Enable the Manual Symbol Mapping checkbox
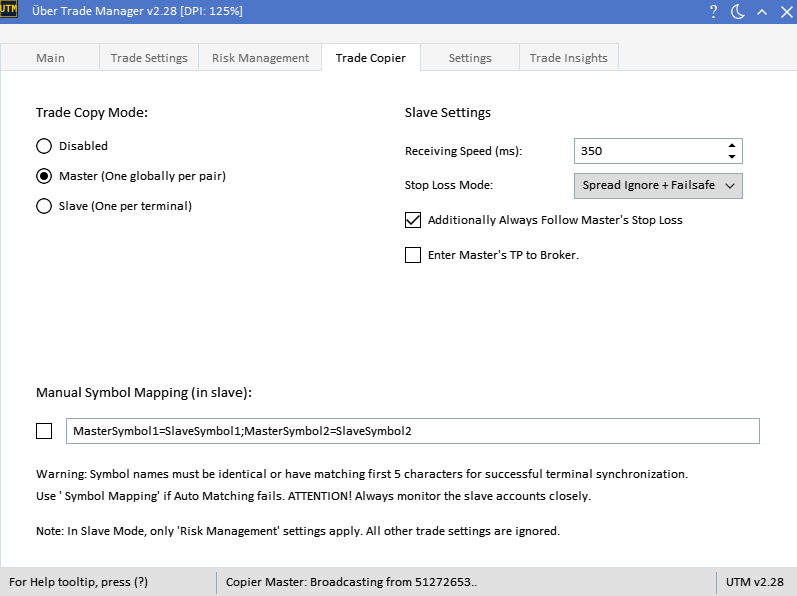This screenshot has height=596, width=797. point(44,431)
